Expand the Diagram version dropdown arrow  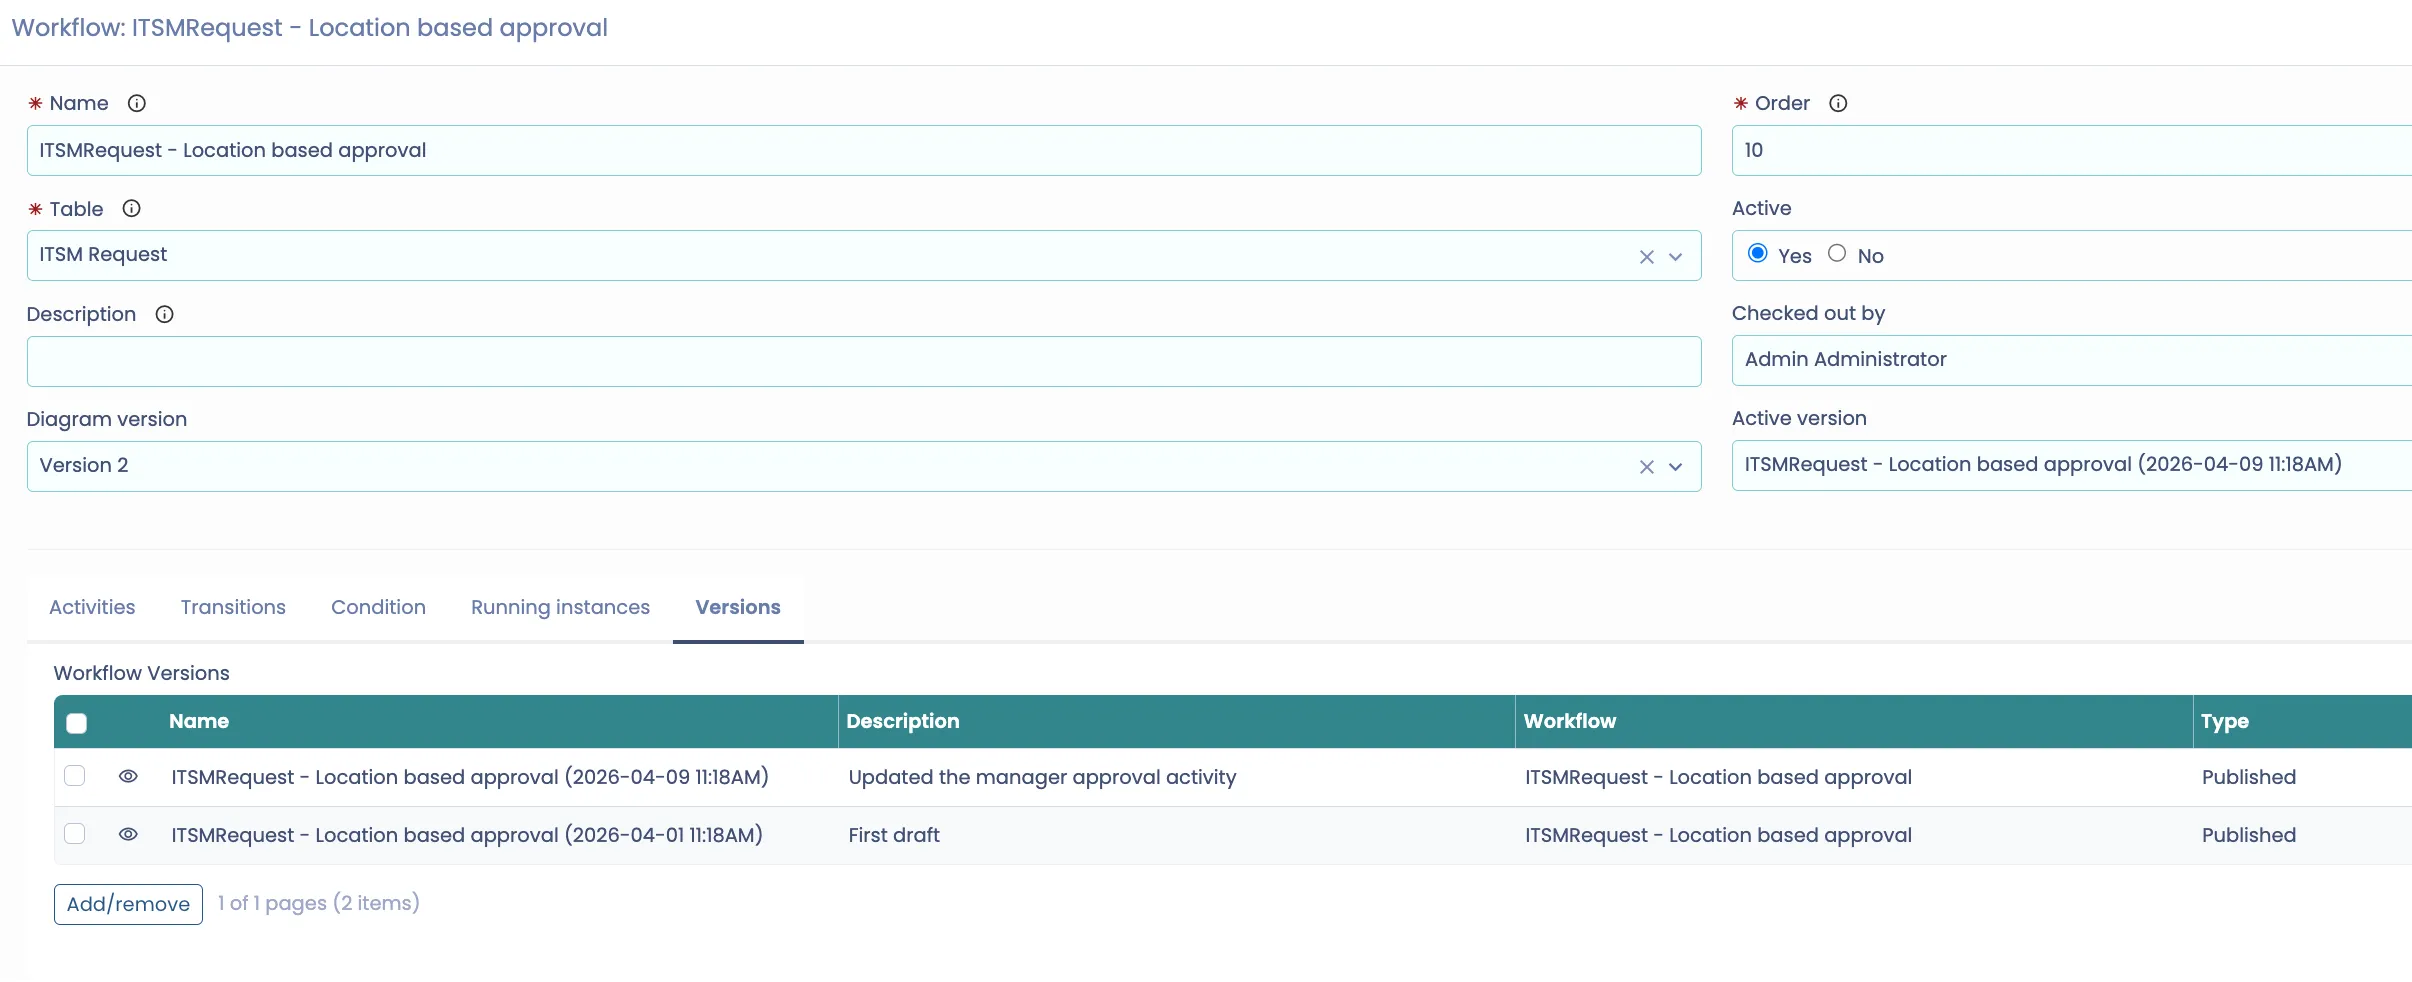1676,467
